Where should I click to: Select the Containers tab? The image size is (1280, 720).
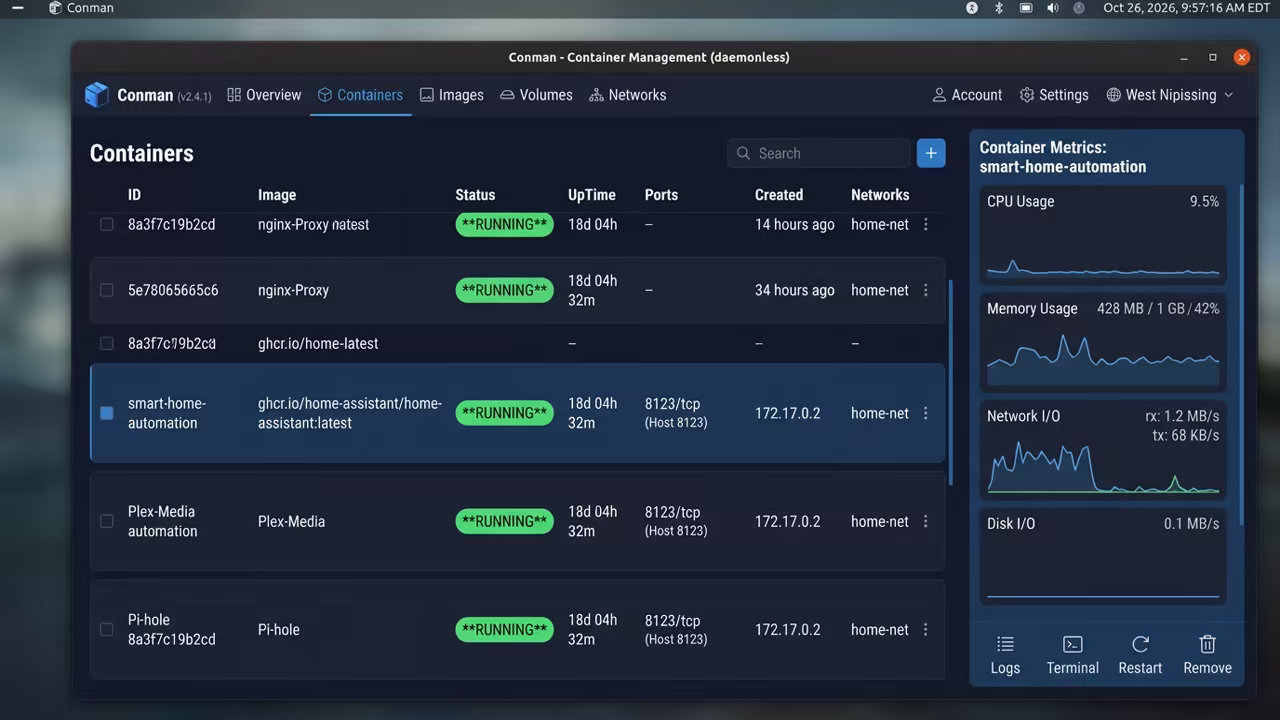[360, 95]
